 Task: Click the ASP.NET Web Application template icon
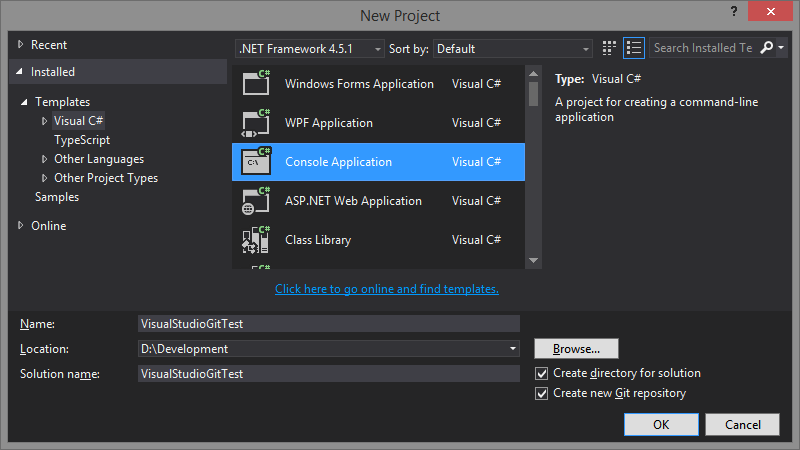[256, 201]
